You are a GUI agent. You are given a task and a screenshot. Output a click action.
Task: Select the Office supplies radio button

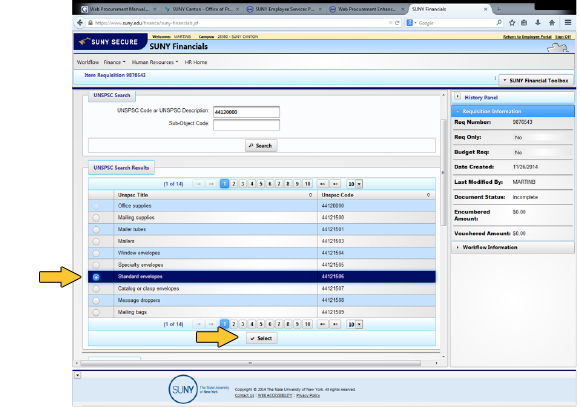click(96, 206)
